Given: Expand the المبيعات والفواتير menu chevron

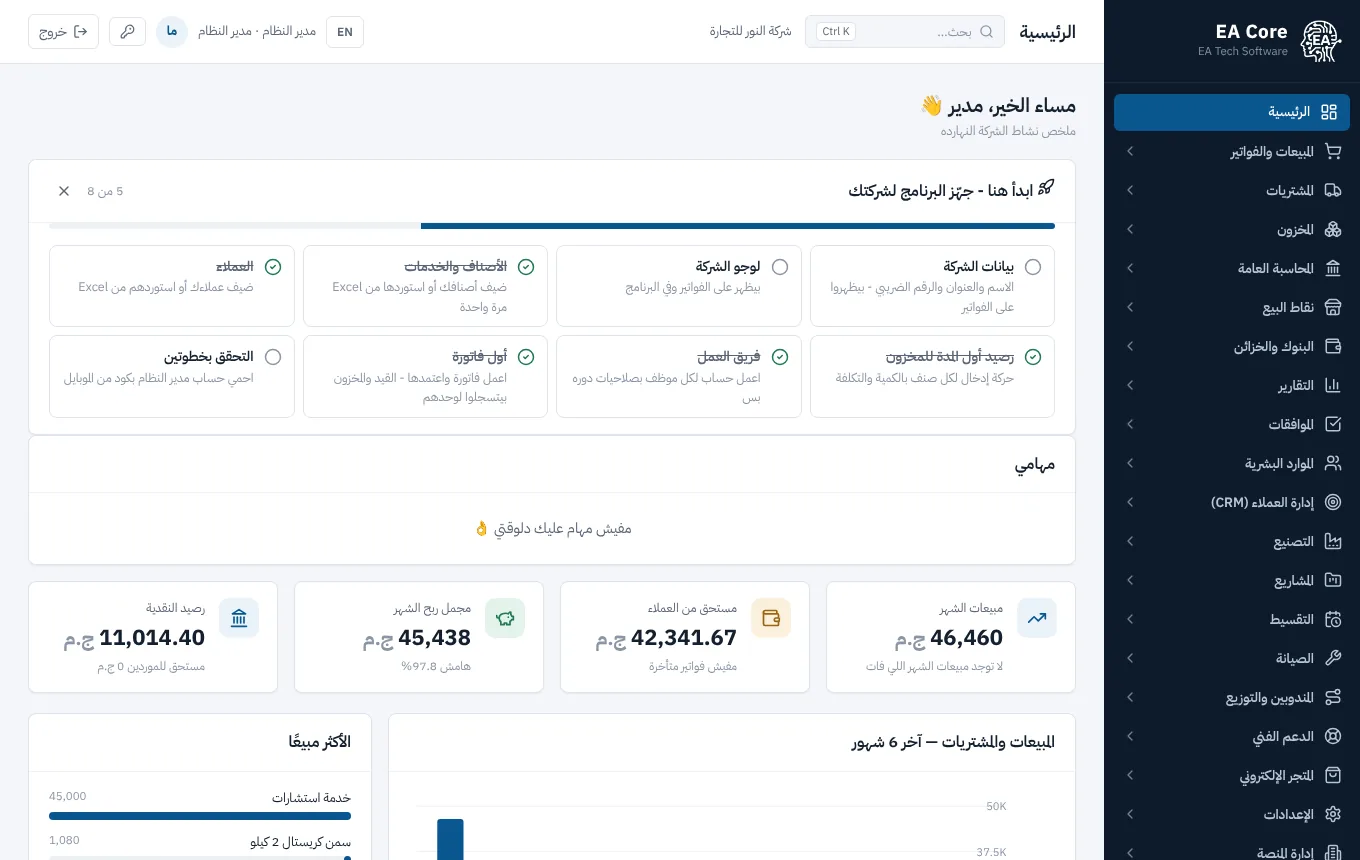Looking at the screenshot, I should [x=1130, y=152].
